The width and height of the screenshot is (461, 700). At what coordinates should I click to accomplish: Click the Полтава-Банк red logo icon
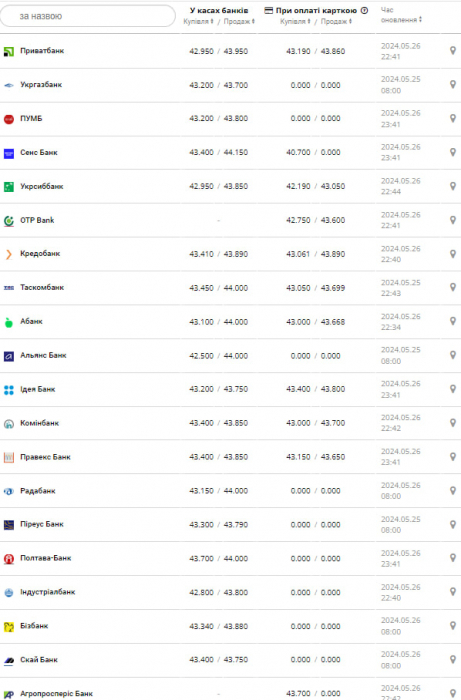click(8, 558)
